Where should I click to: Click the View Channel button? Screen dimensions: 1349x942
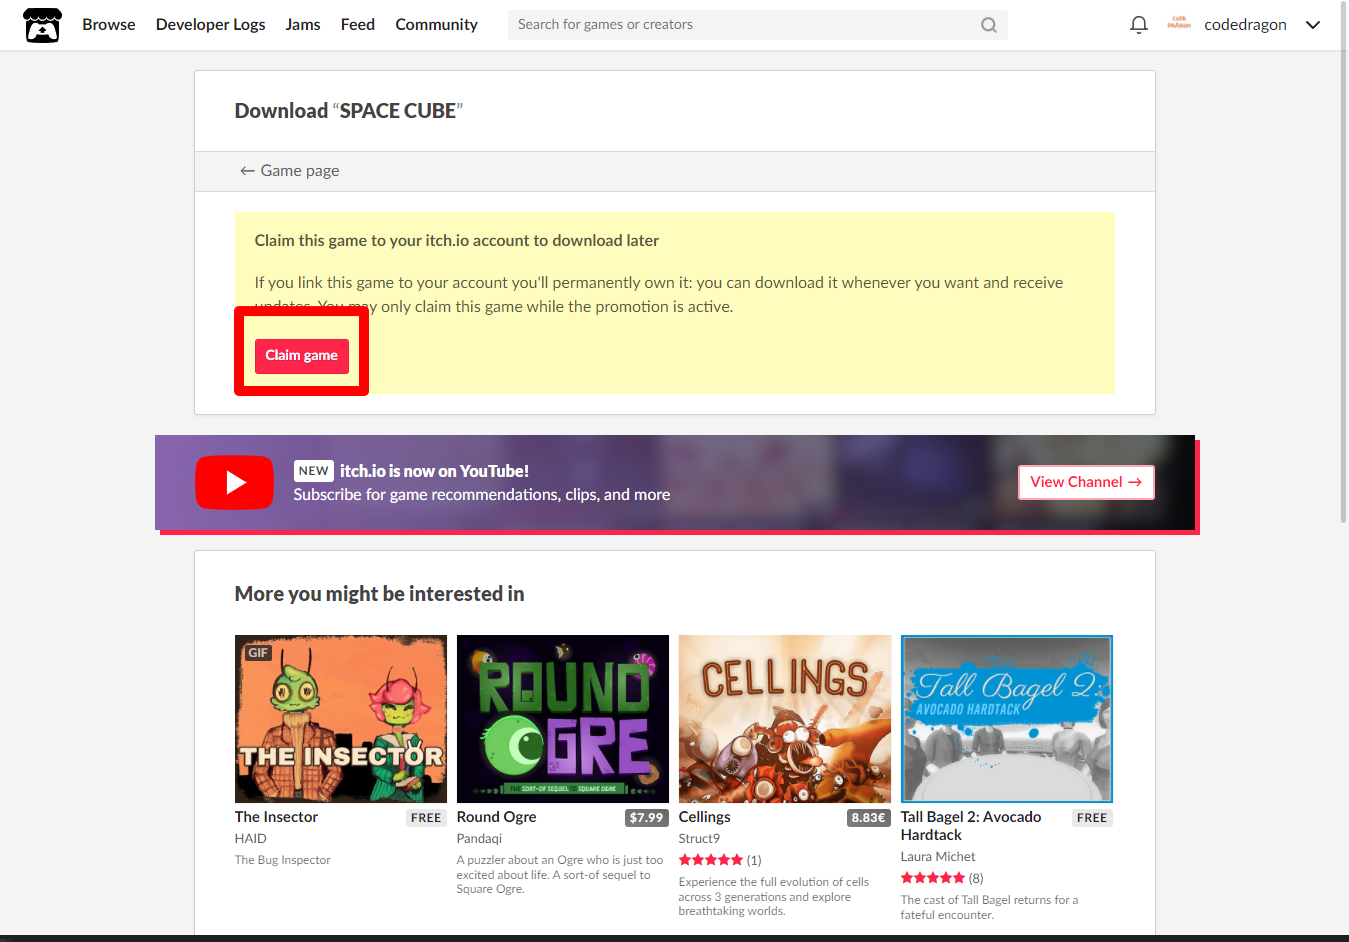(x=1086, y=482)
